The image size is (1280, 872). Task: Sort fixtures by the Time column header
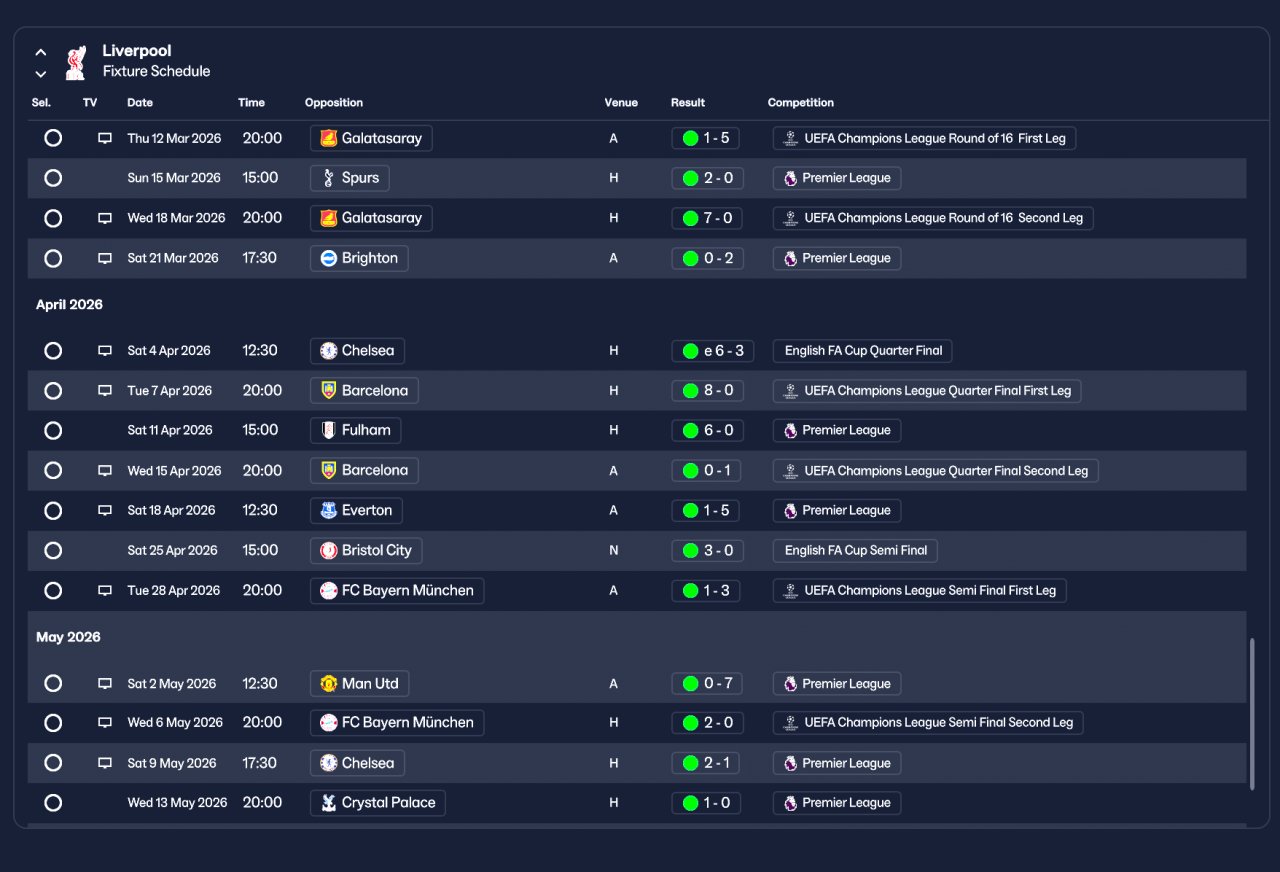[251, 103]
